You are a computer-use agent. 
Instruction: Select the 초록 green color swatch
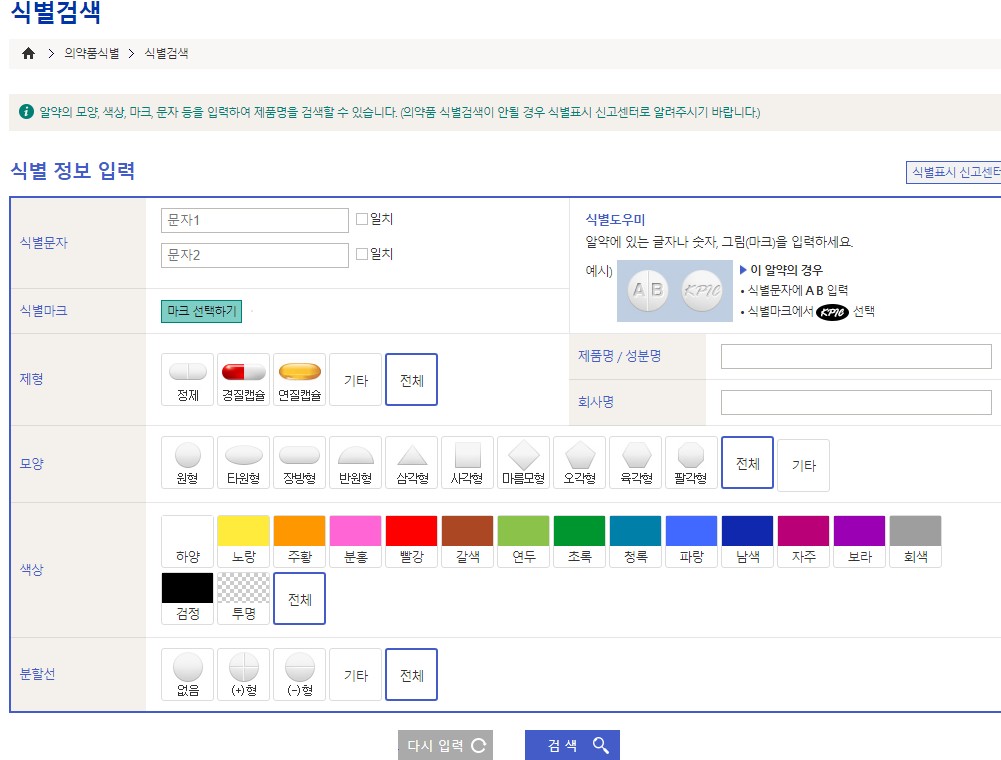580,542
